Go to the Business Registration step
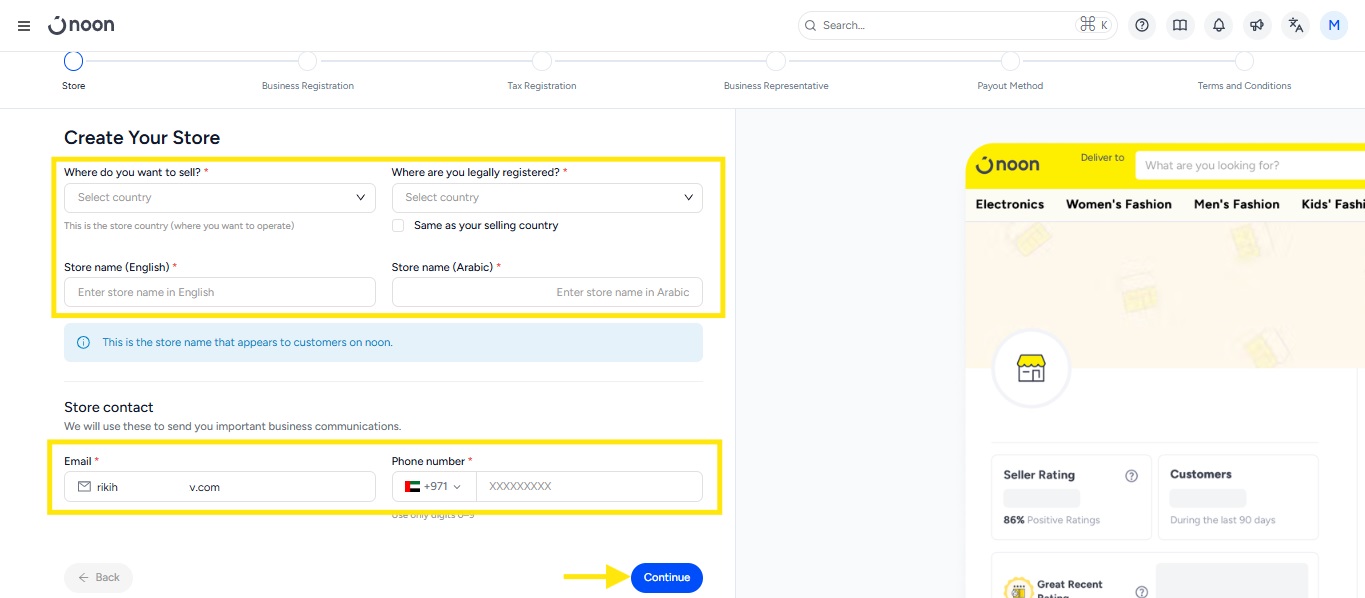This screenshot has width=1365, height=598. click(x=307, y=62)
